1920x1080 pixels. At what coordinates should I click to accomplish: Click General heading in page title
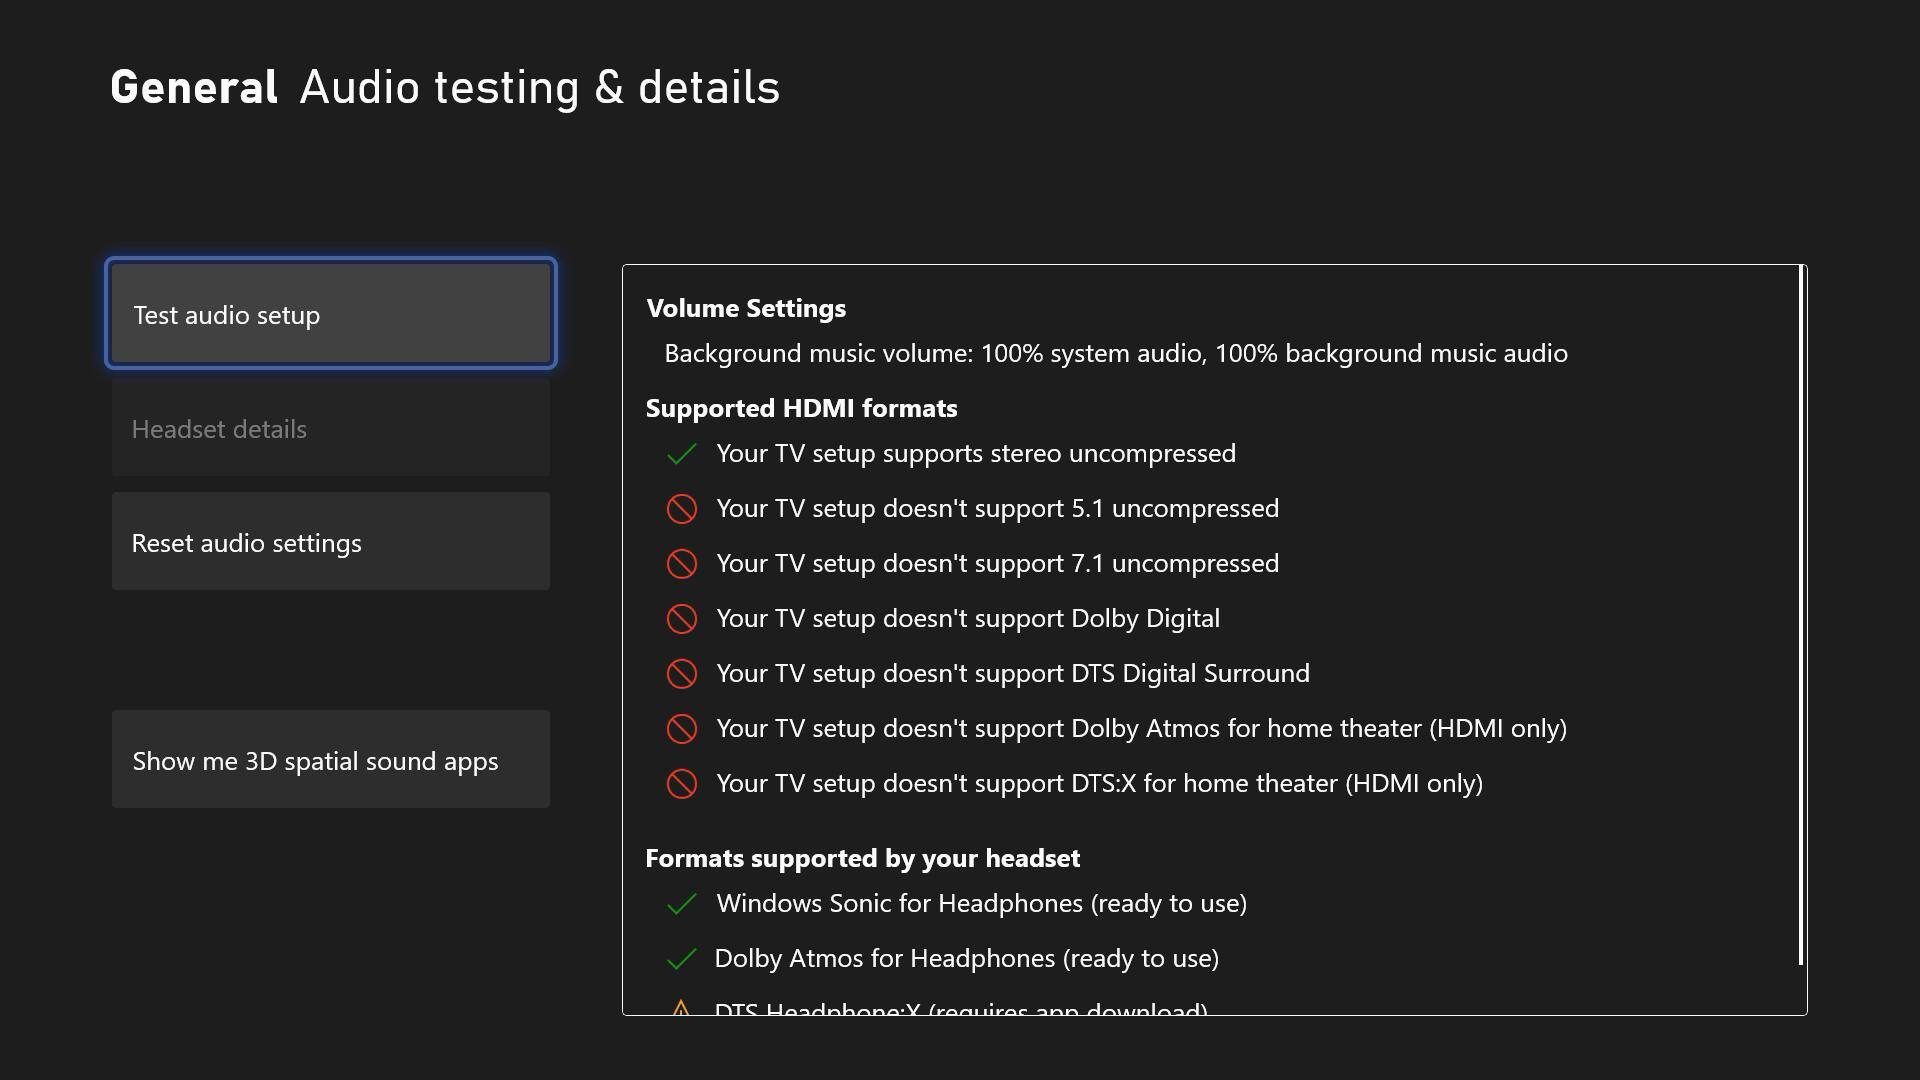click(194, 88)
